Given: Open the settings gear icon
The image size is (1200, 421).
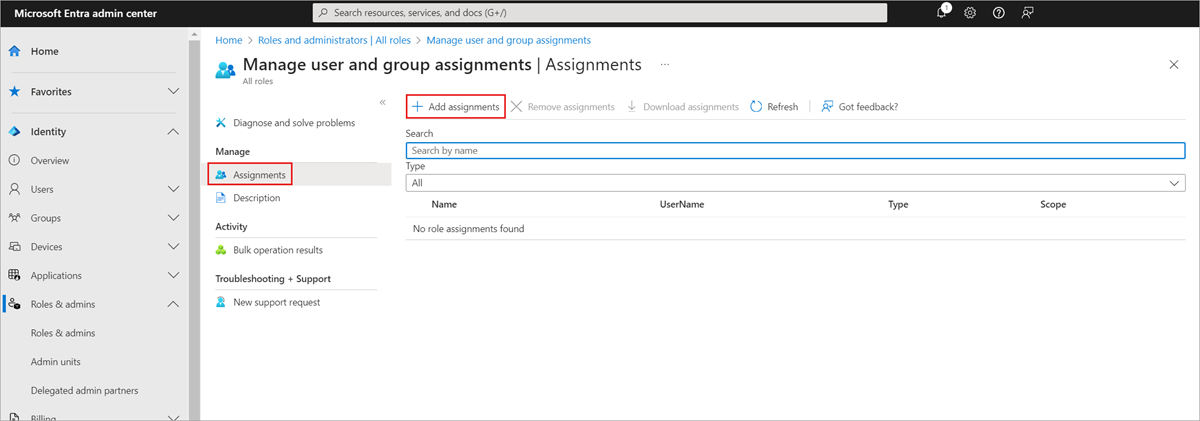Looking at the screenshot, I should point(970,12).
